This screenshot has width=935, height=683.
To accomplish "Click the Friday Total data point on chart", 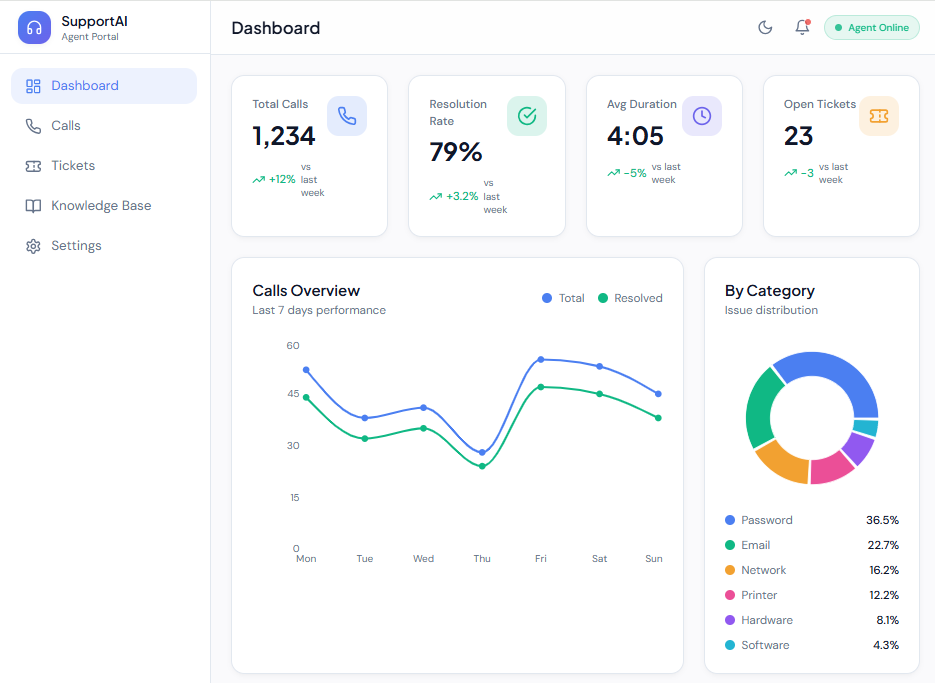I will [541, 359].
